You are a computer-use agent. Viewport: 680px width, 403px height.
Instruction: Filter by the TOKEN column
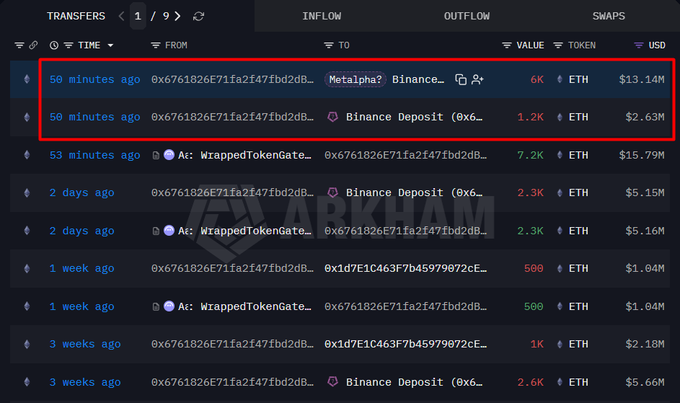coord(558,45)
